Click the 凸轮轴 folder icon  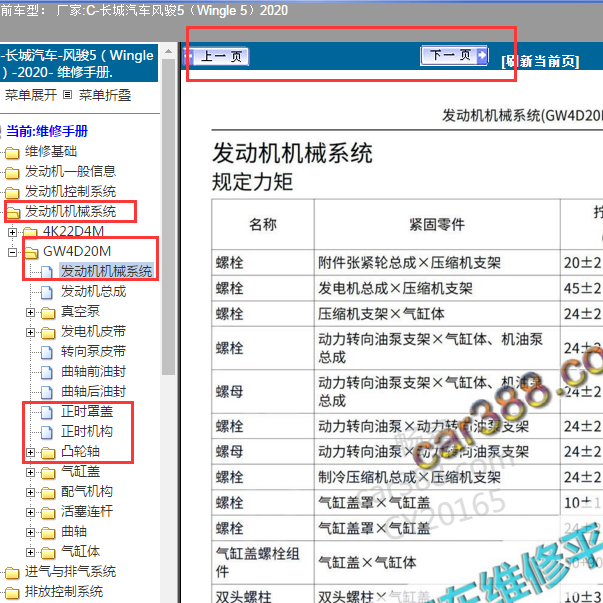tap(48, 453)
